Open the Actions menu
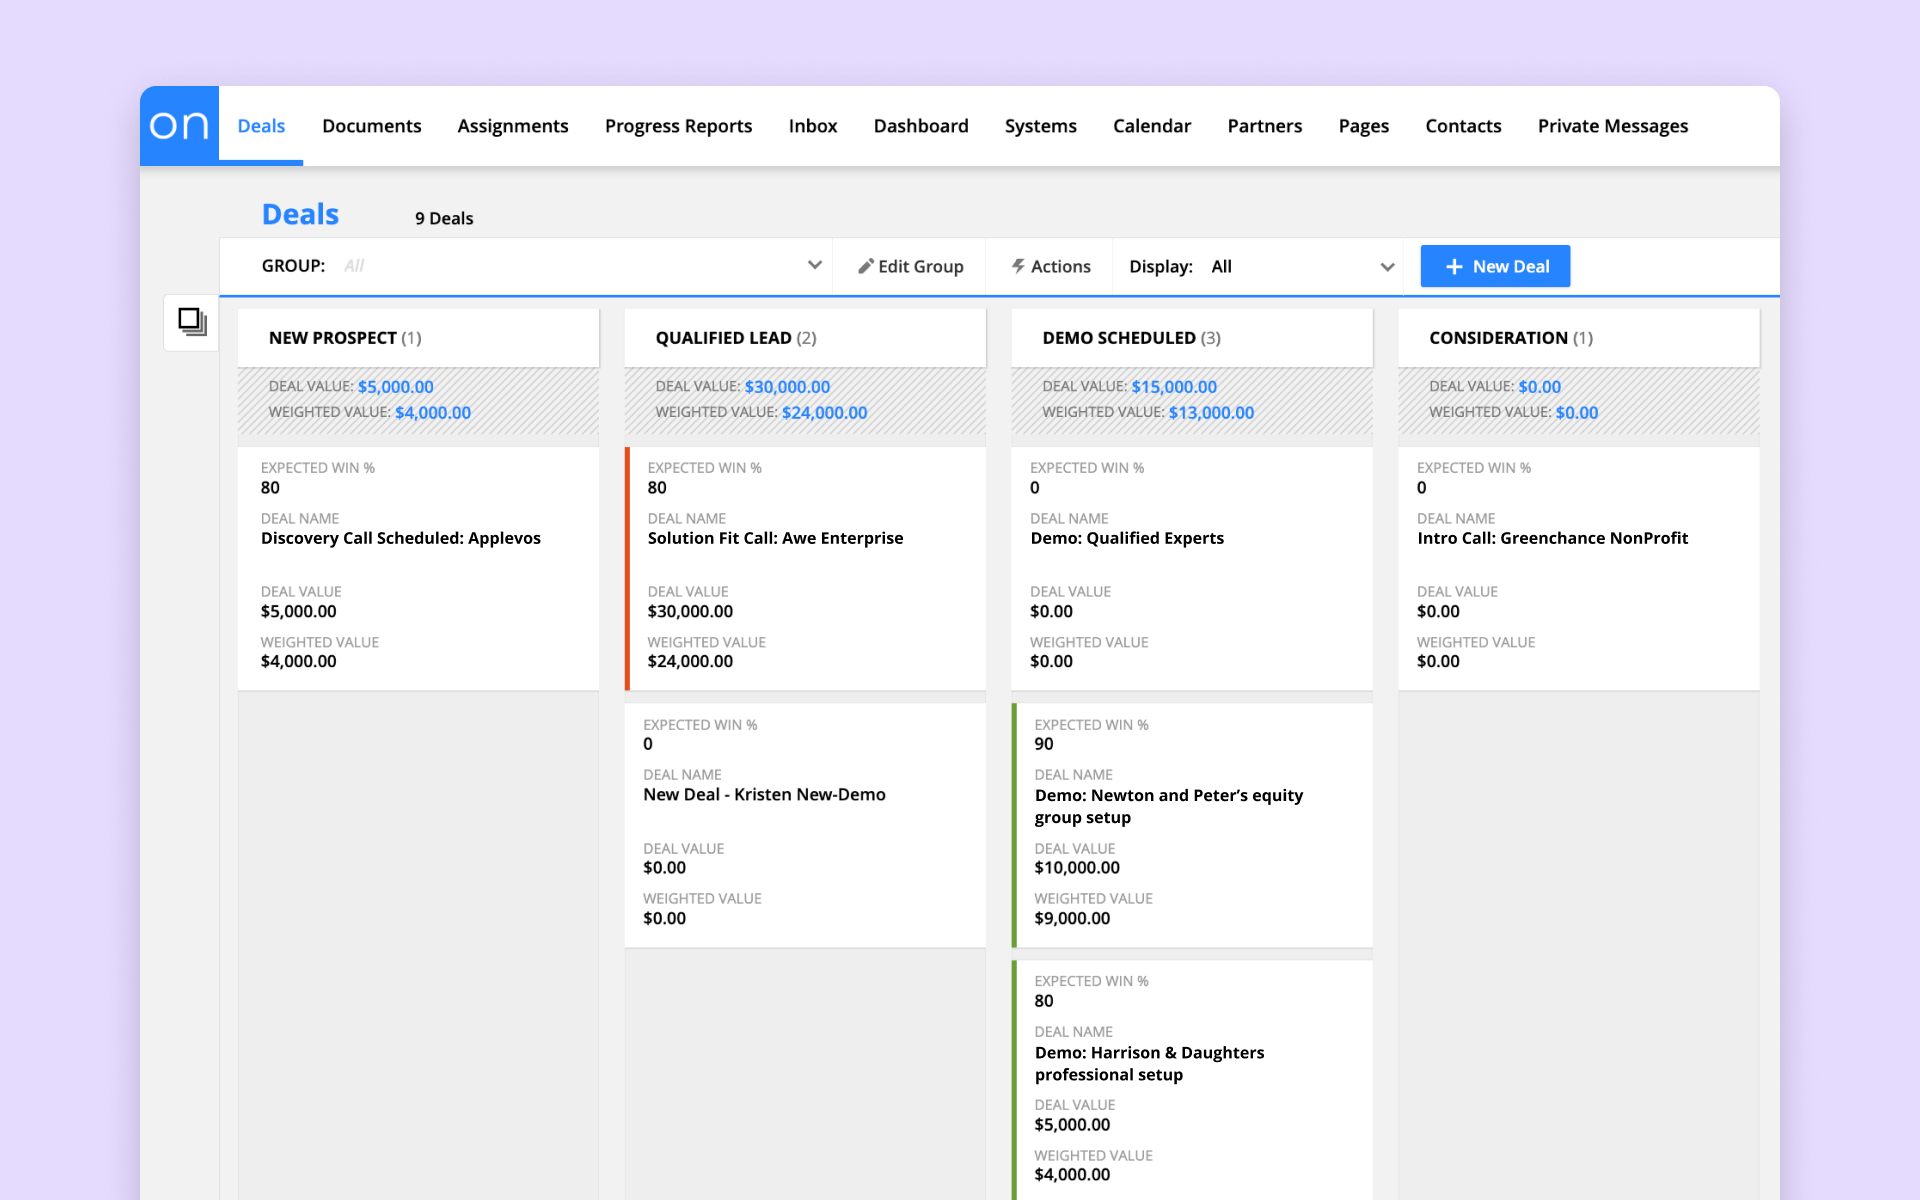The image size is (1920, 1200). click(x=1060, y=267)
